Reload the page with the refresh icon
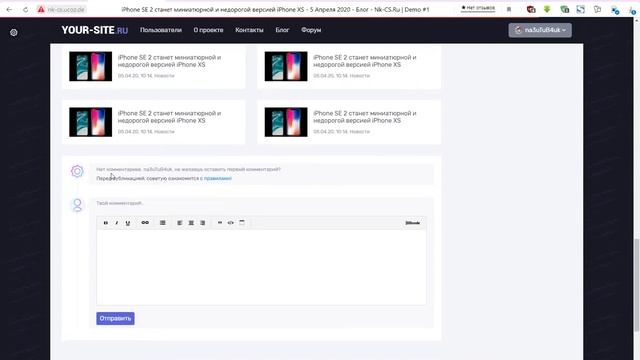The height and width of the screenshot is (360, 640). (25, 9)
